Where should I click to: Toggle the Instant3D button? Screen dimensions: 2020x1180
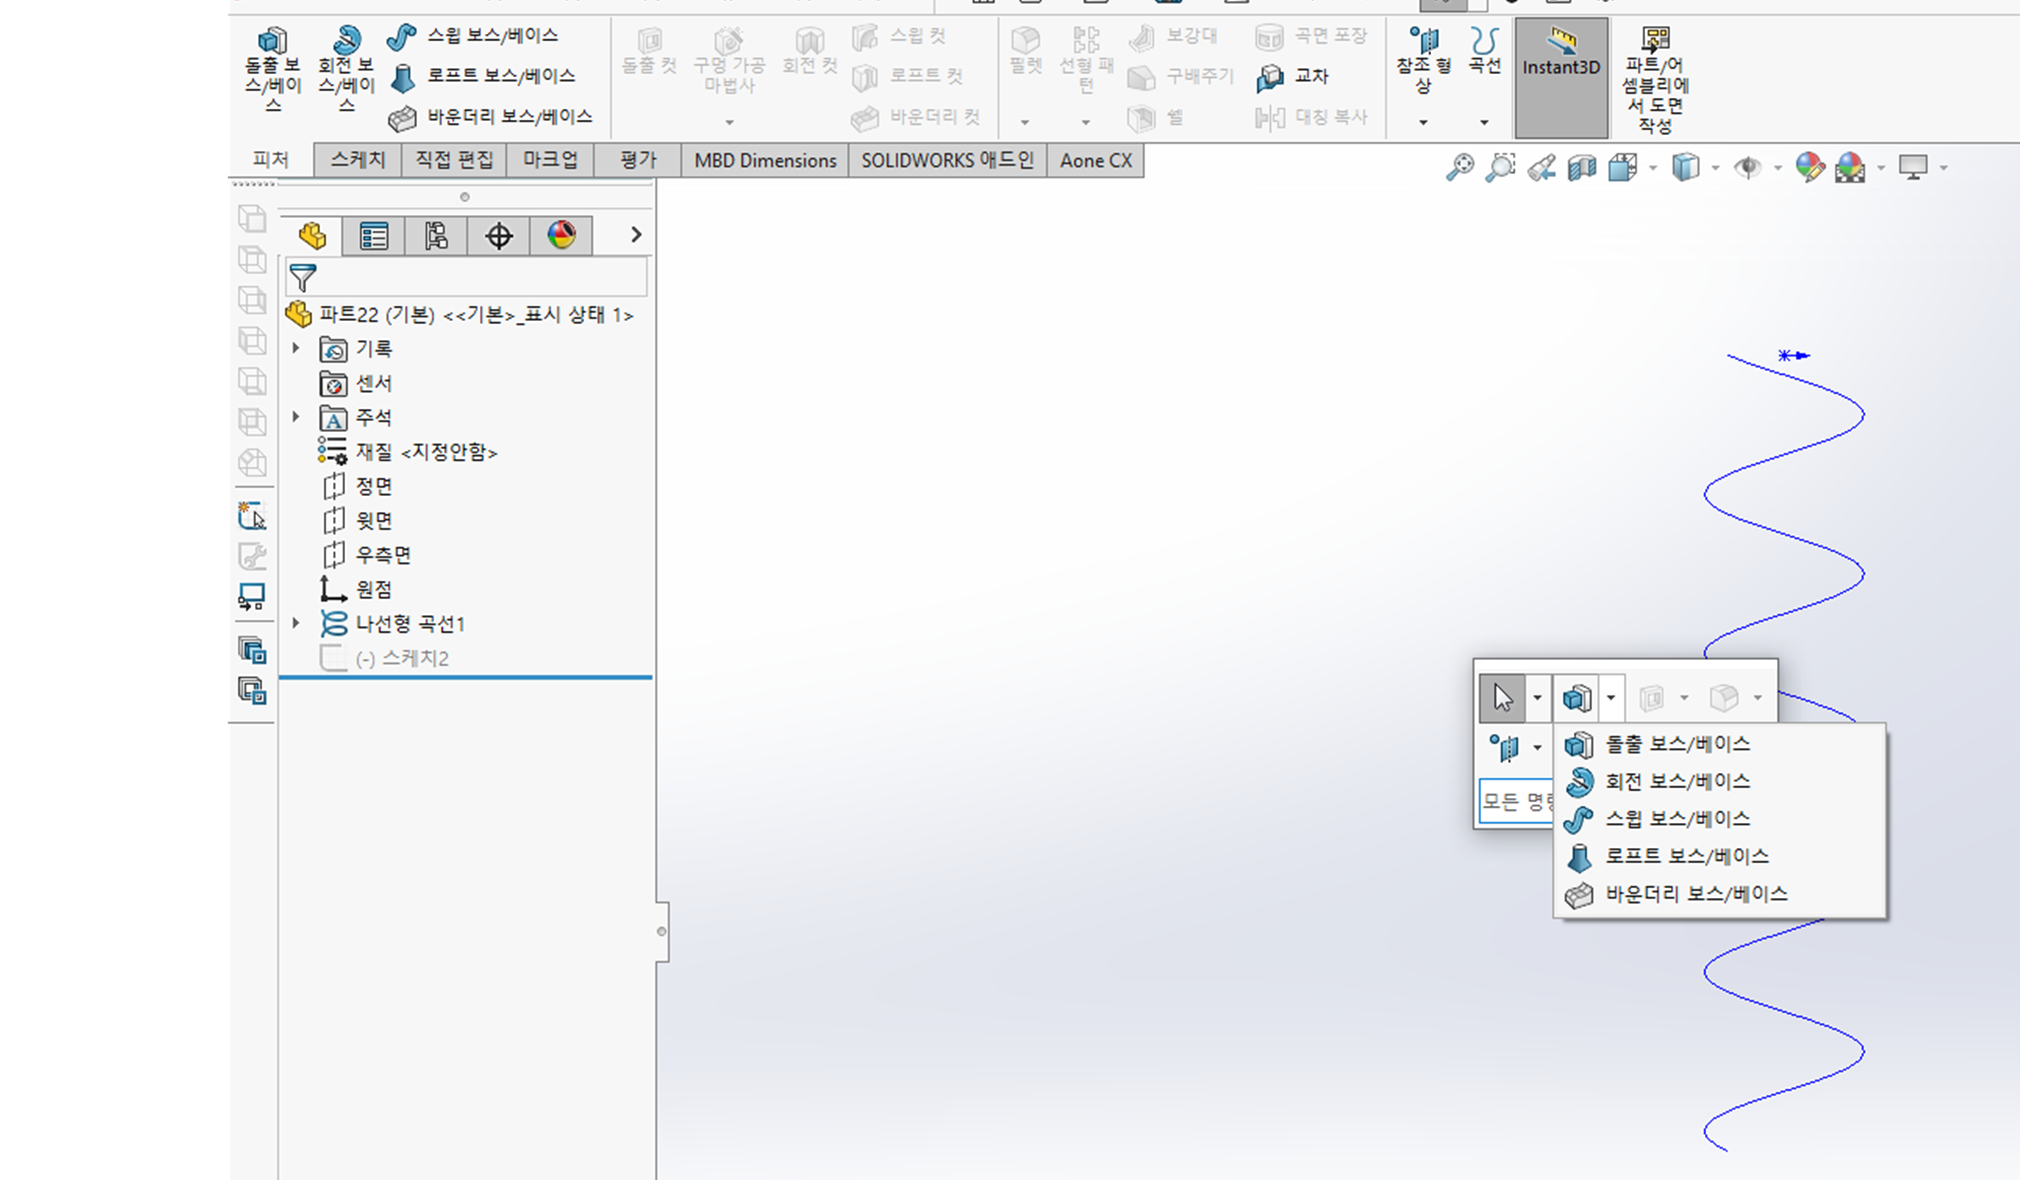(1561, 77)
